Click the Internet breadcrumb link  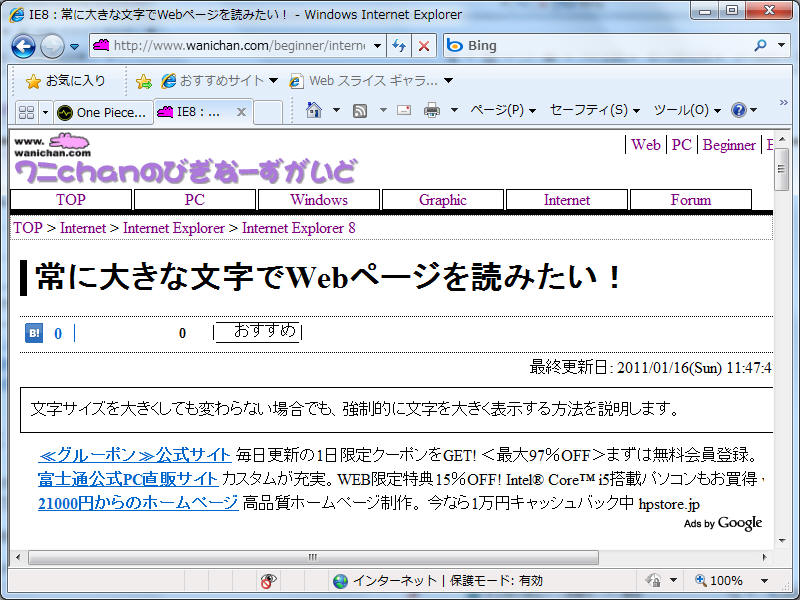(x=83, y=228)
